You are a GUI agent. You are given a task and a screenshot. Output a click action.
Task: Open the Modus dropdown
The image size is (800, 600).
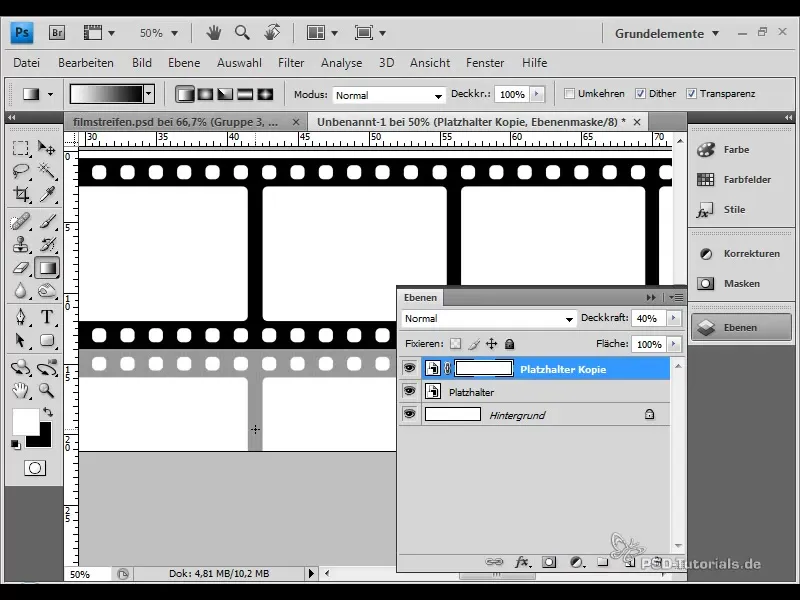tap(389, 95)
